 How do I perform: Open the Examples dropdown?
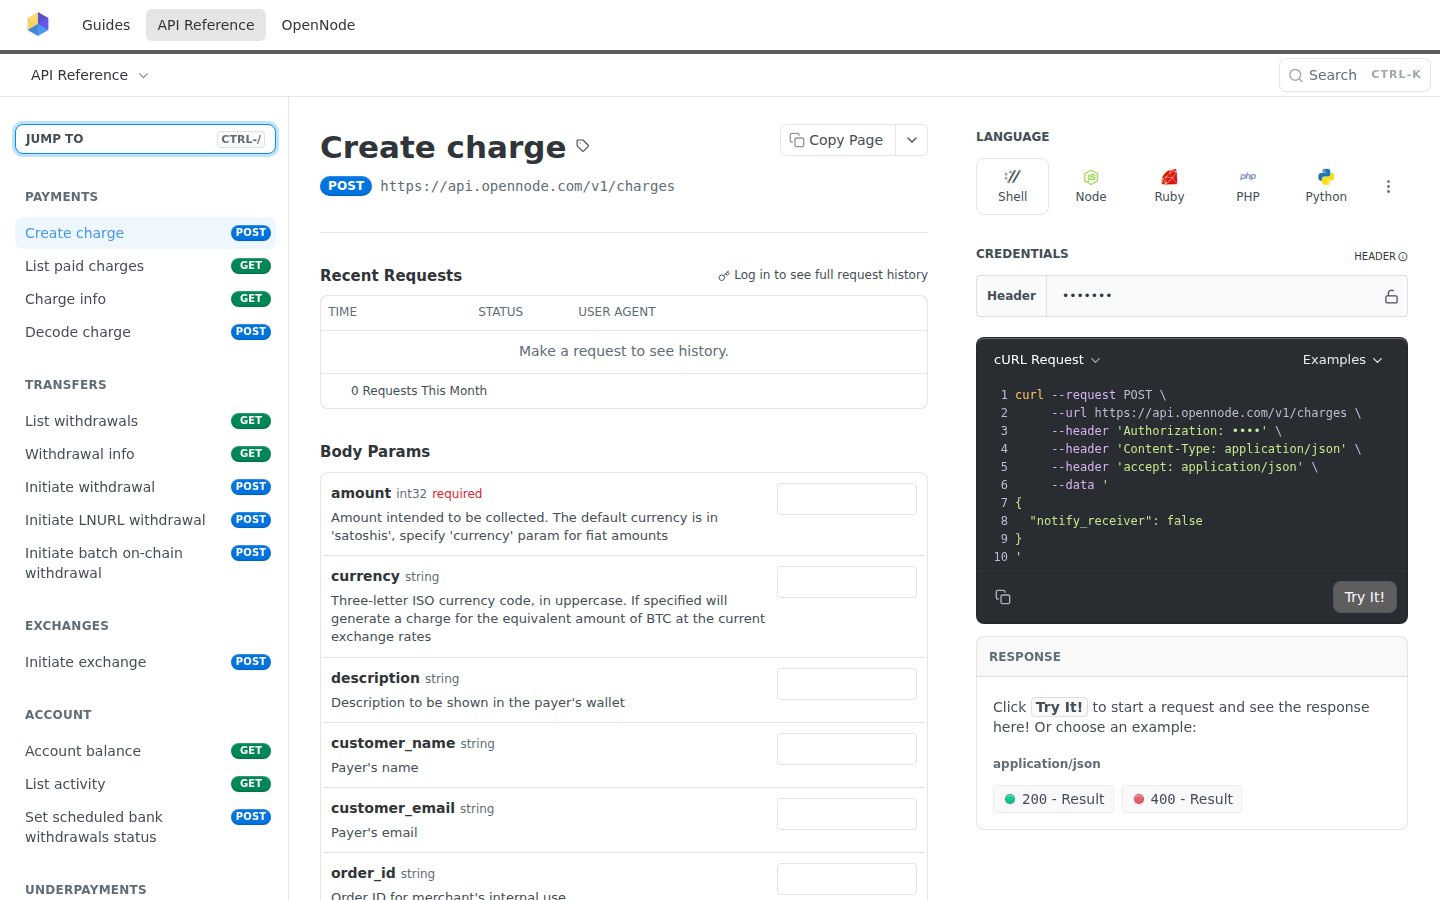tap(1342, 360)
